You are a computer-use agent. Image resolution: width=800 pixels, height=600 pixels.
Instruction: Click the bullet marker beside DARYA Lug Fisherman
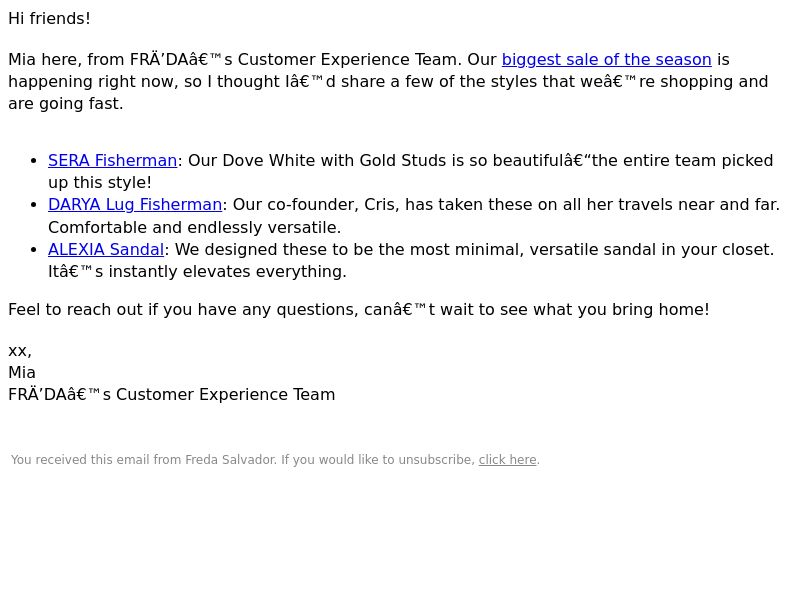(x=34, y=205)
